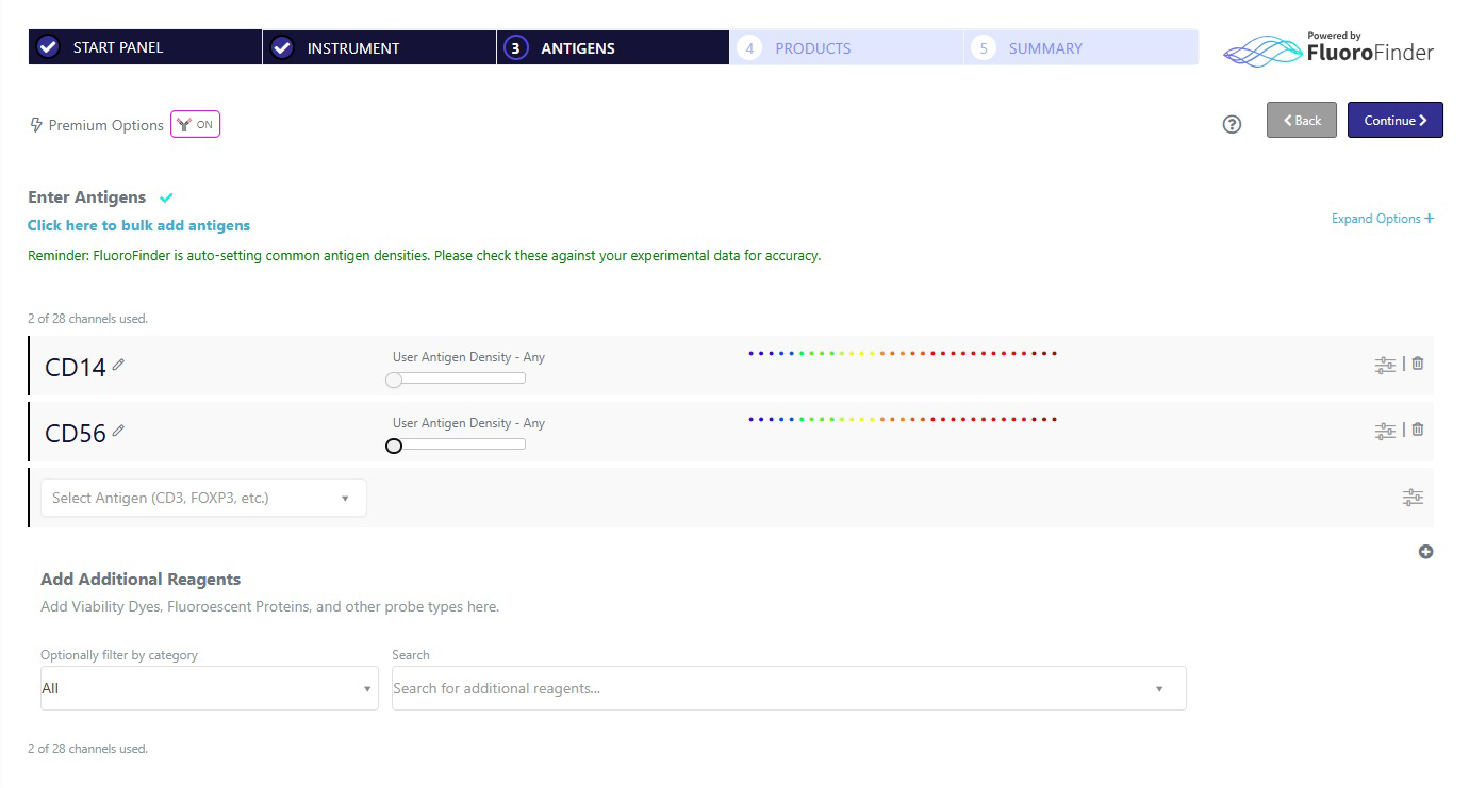
Task: Remove CD56 with its trash icon
Action: point(1417,429)
